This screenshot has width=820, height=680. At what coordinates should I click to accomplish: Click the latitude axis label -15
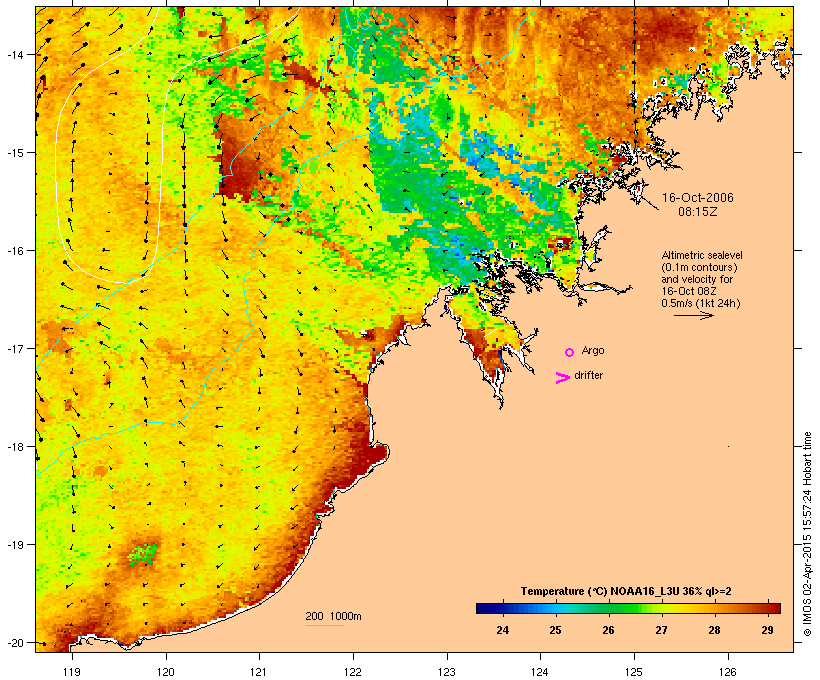pos(15,153)
